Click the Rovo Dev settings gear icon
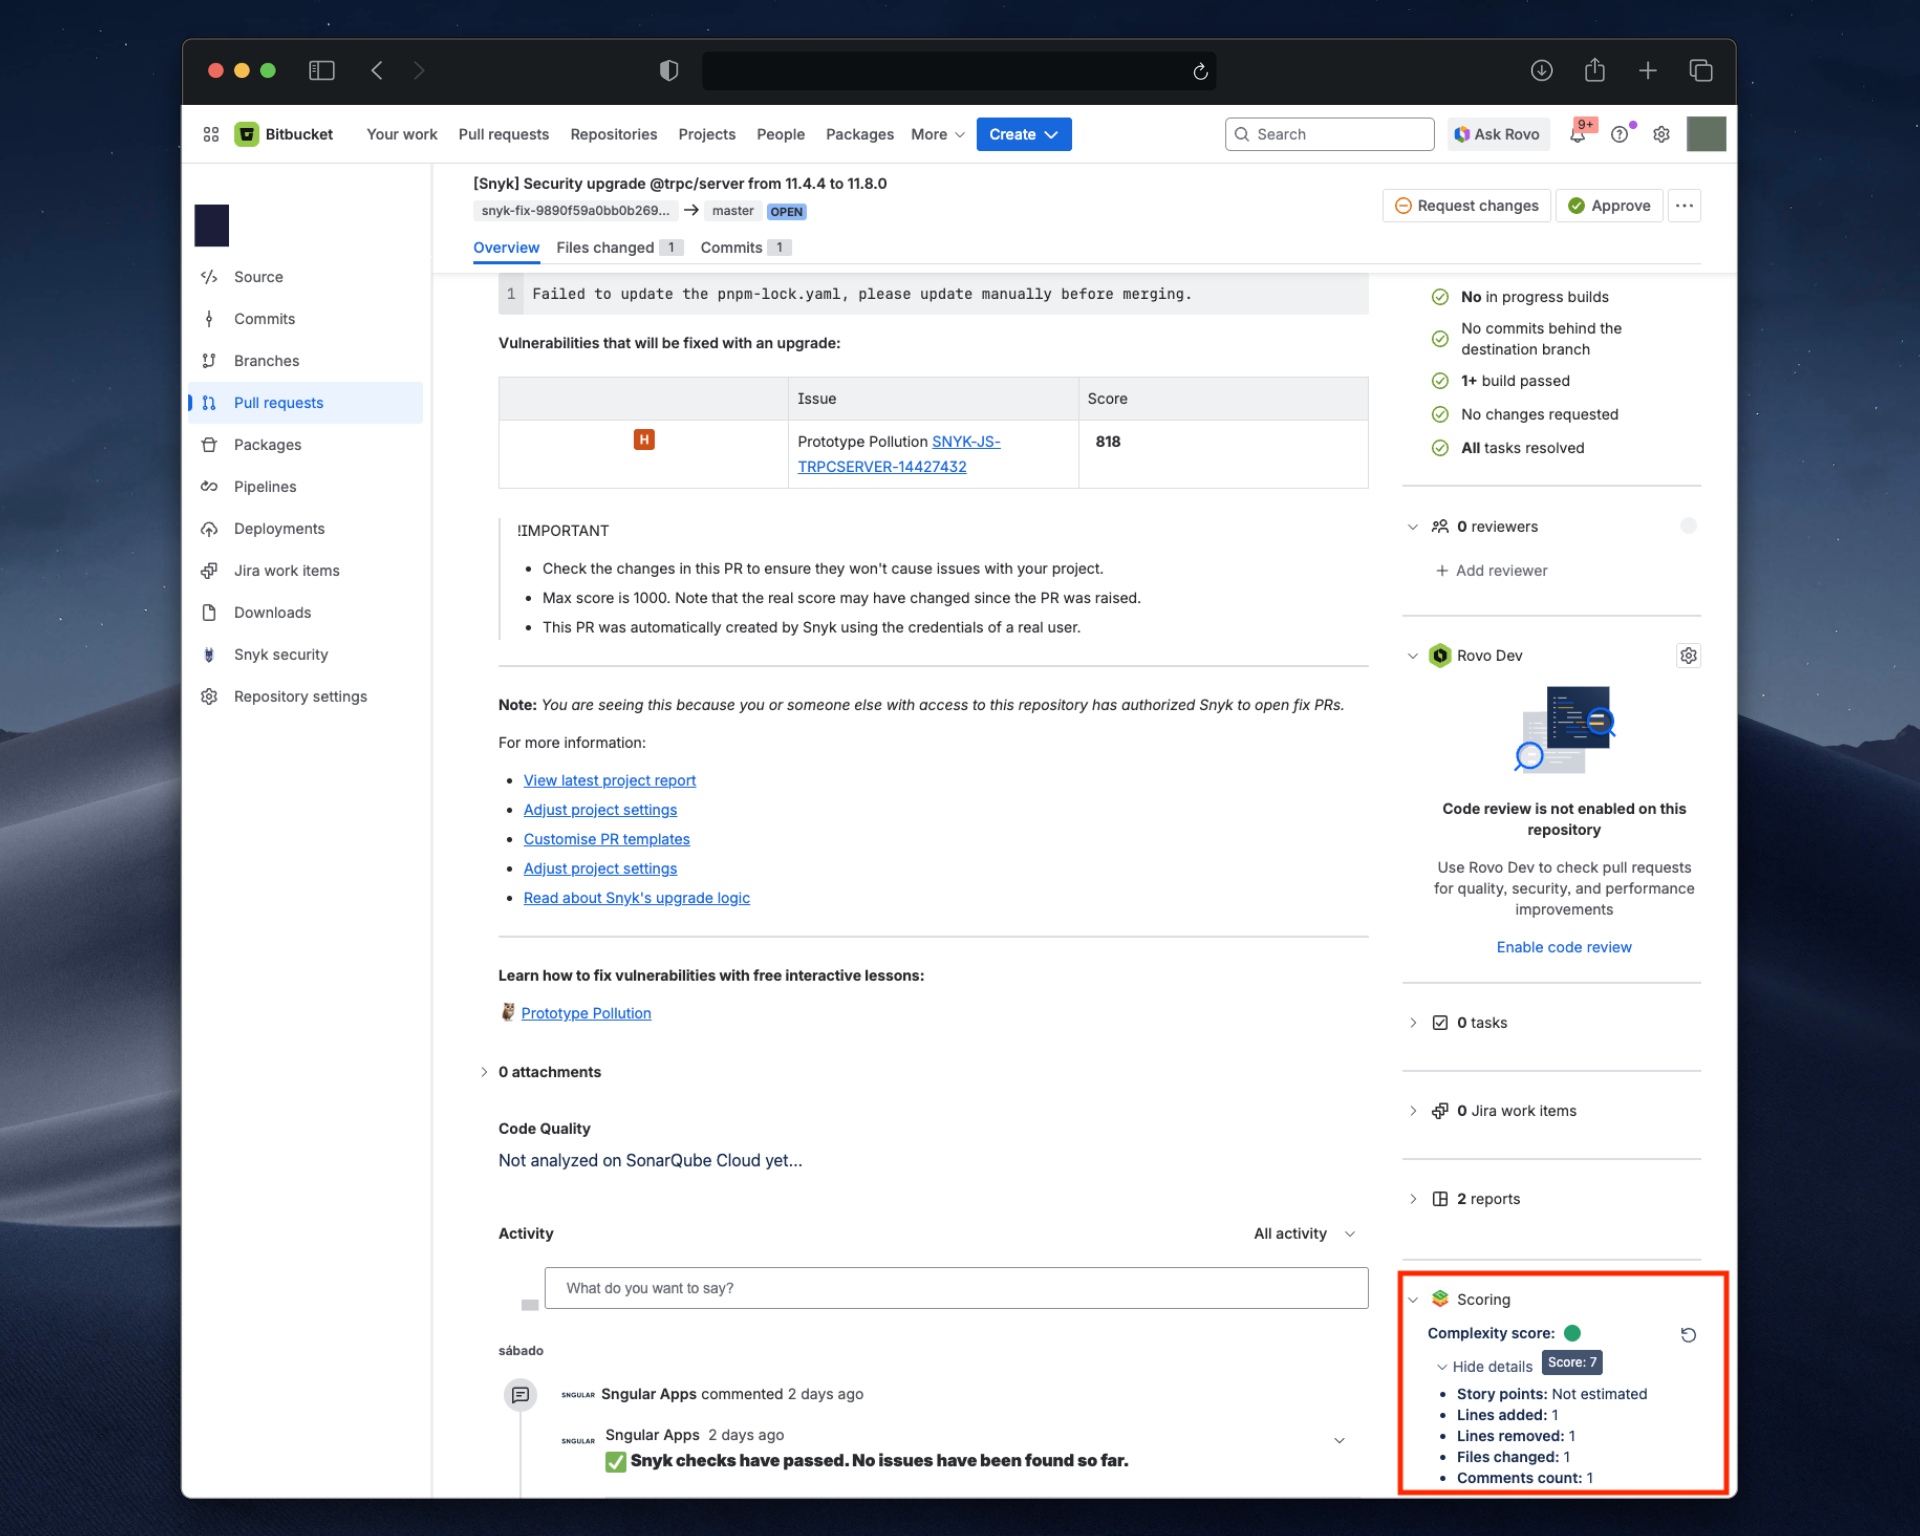 1688,656
